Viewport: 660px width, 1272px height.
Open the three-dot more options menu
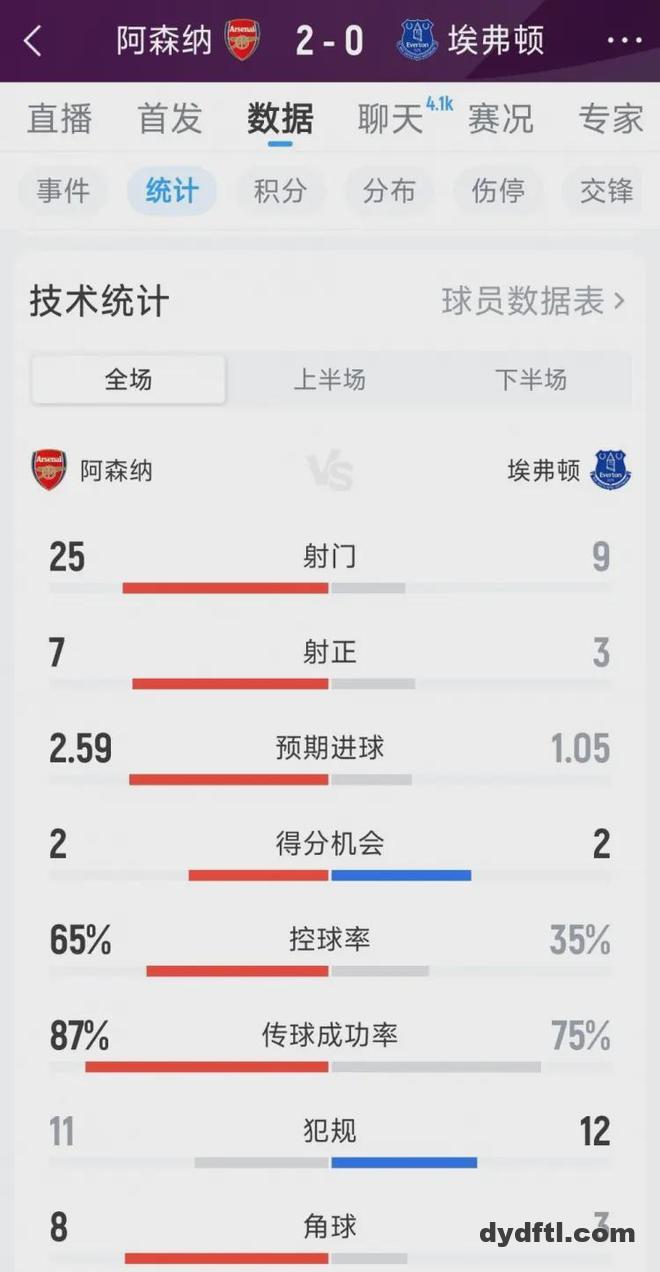pyautogui.click(x=624, y=41)
